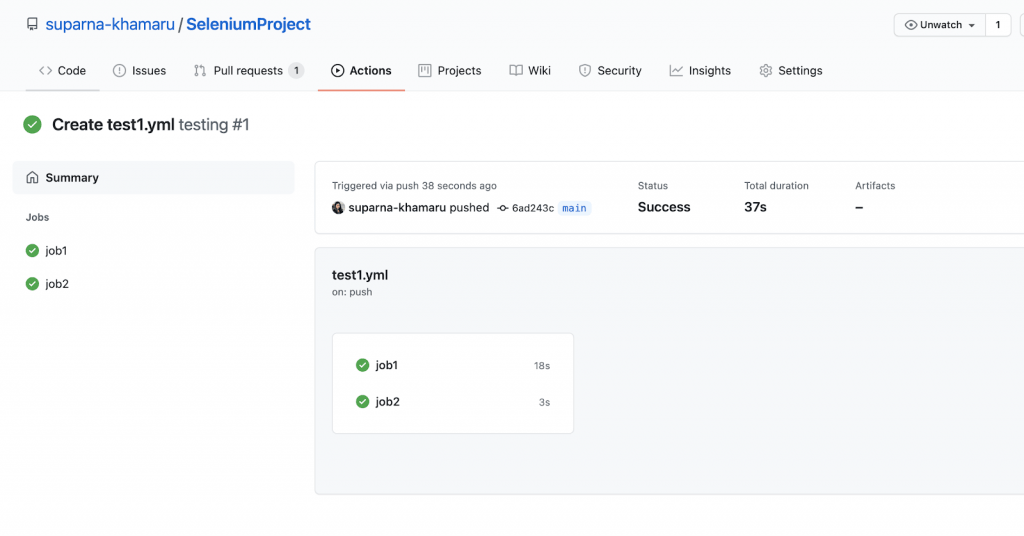Click the repository book icon beside suparna-khamaru

(32, 24)
